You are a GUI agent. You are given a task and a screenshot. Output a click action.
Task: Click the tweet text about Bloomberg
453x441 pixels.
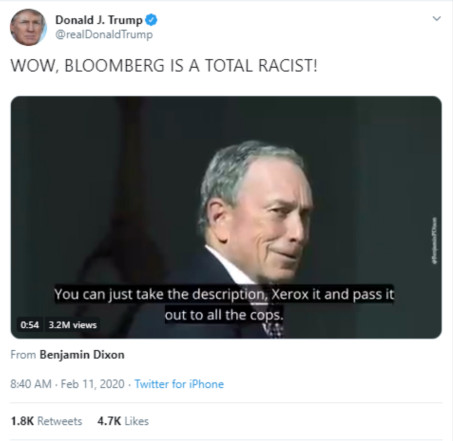click(x=164, y=65)
